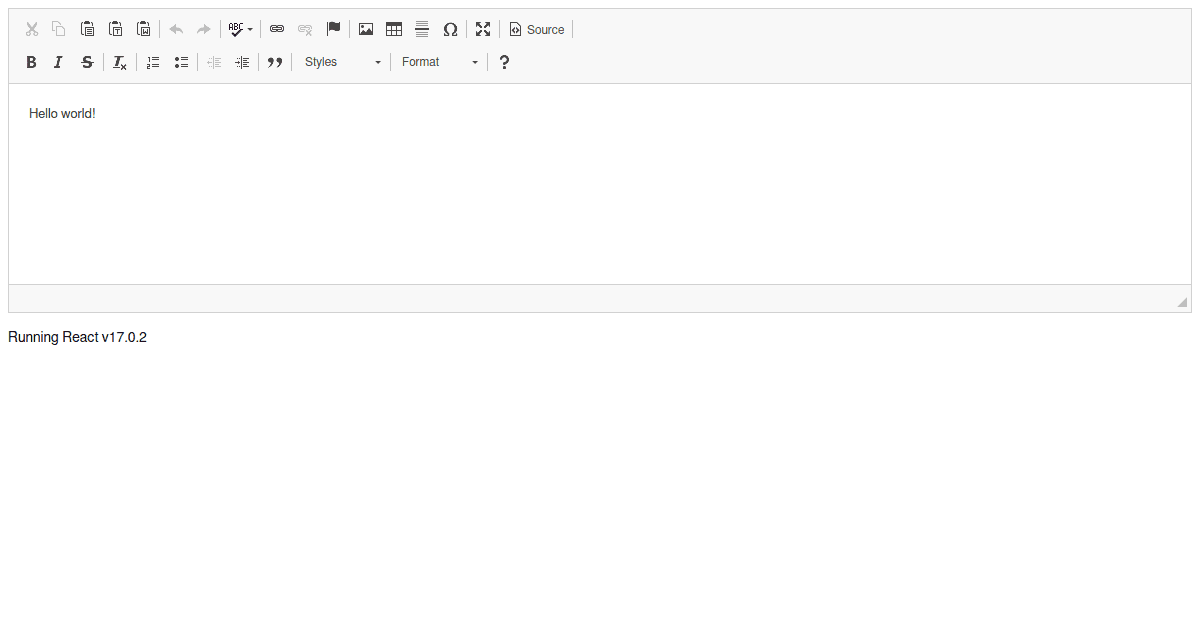Insert a Special Character
Image resolution: width=1200 pixels, height=630 pixels.
coord(450,29)
